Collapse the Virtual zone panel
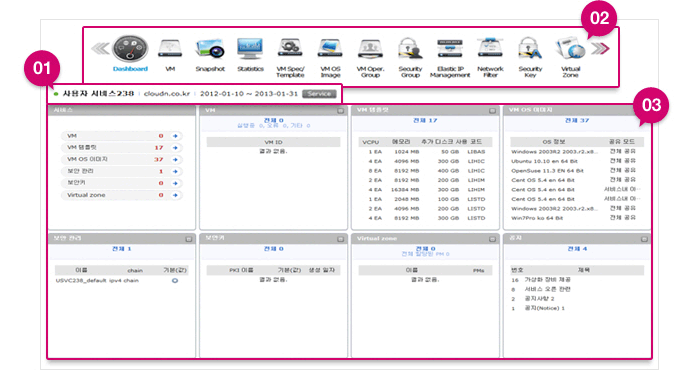The height and width of the screenshot is (370, 698). 492,239
